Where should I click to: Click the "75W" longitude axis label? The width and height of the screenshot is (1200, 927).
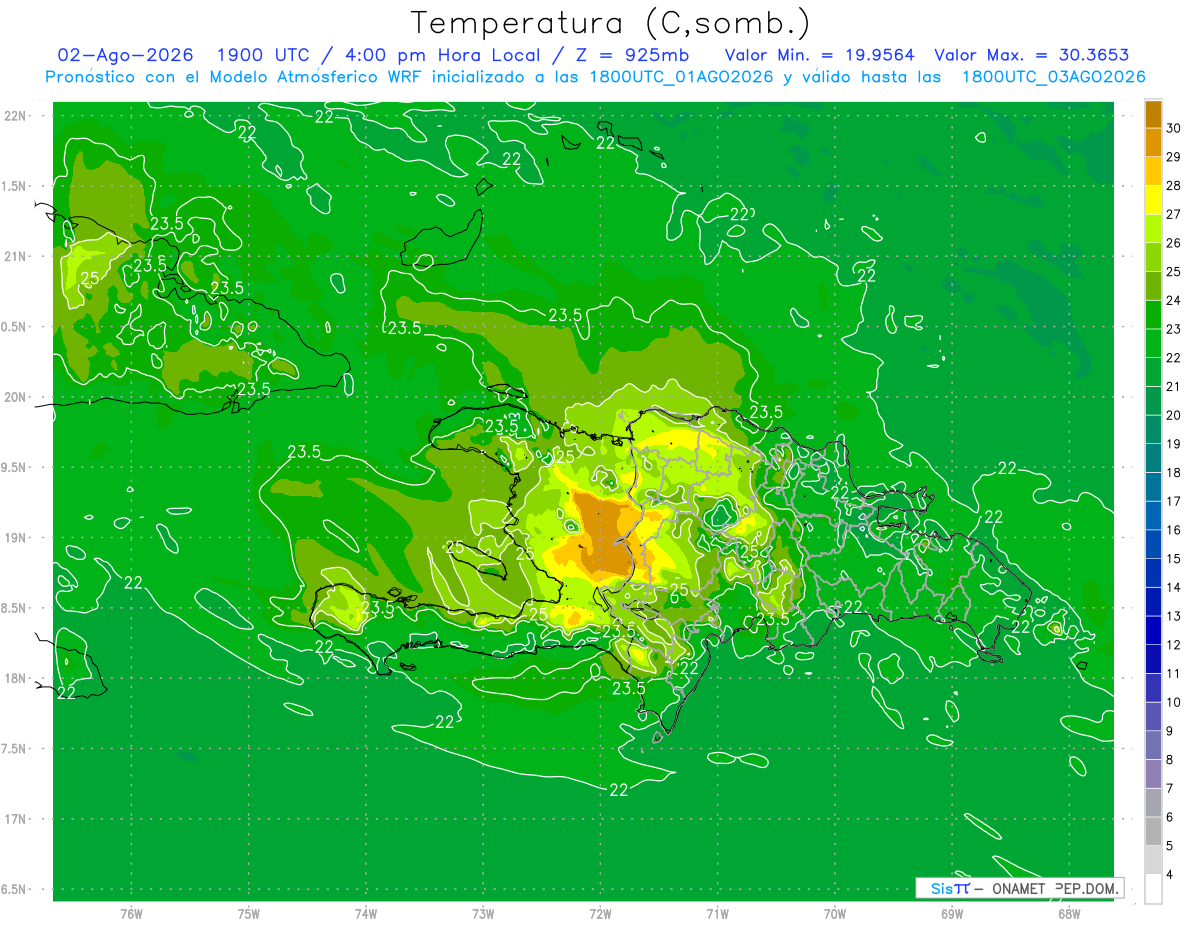pyautogui.click(x=249, y=914)
